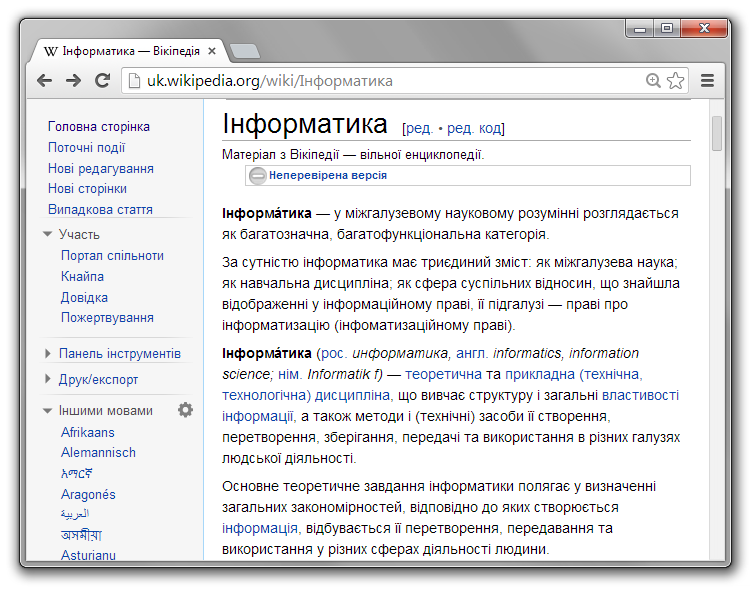
Task: Collapse the Іншими мовами section
Action: click(x=47, y=410)
